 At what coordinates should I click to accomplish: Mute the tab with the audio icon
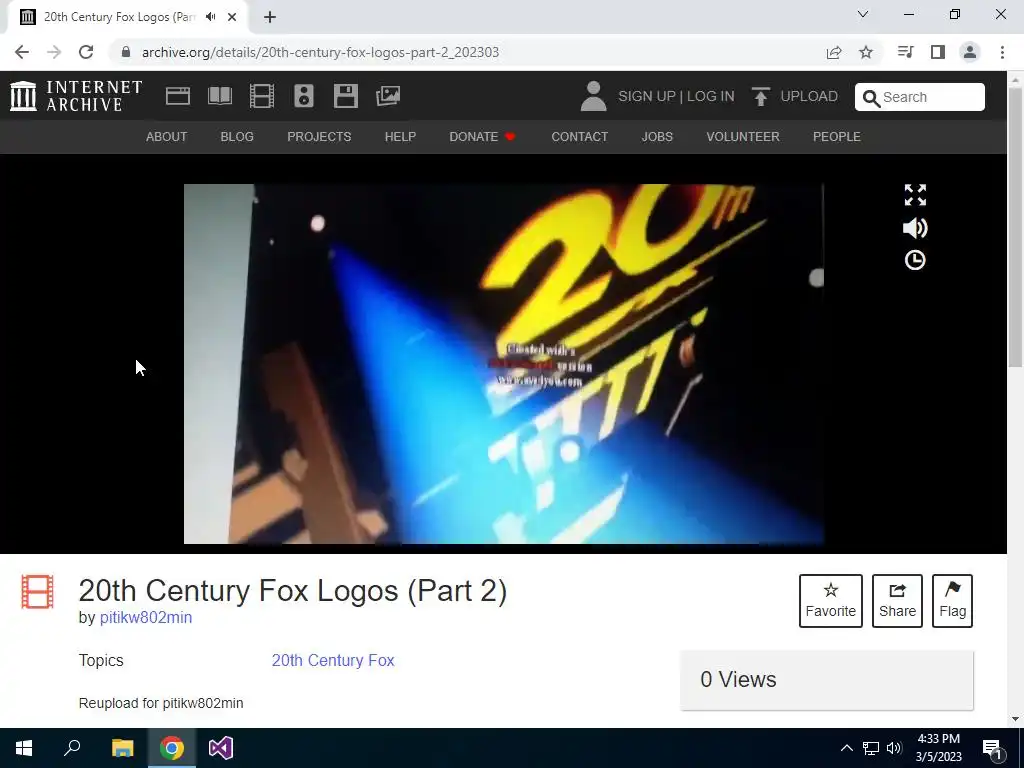coord(210,17)
